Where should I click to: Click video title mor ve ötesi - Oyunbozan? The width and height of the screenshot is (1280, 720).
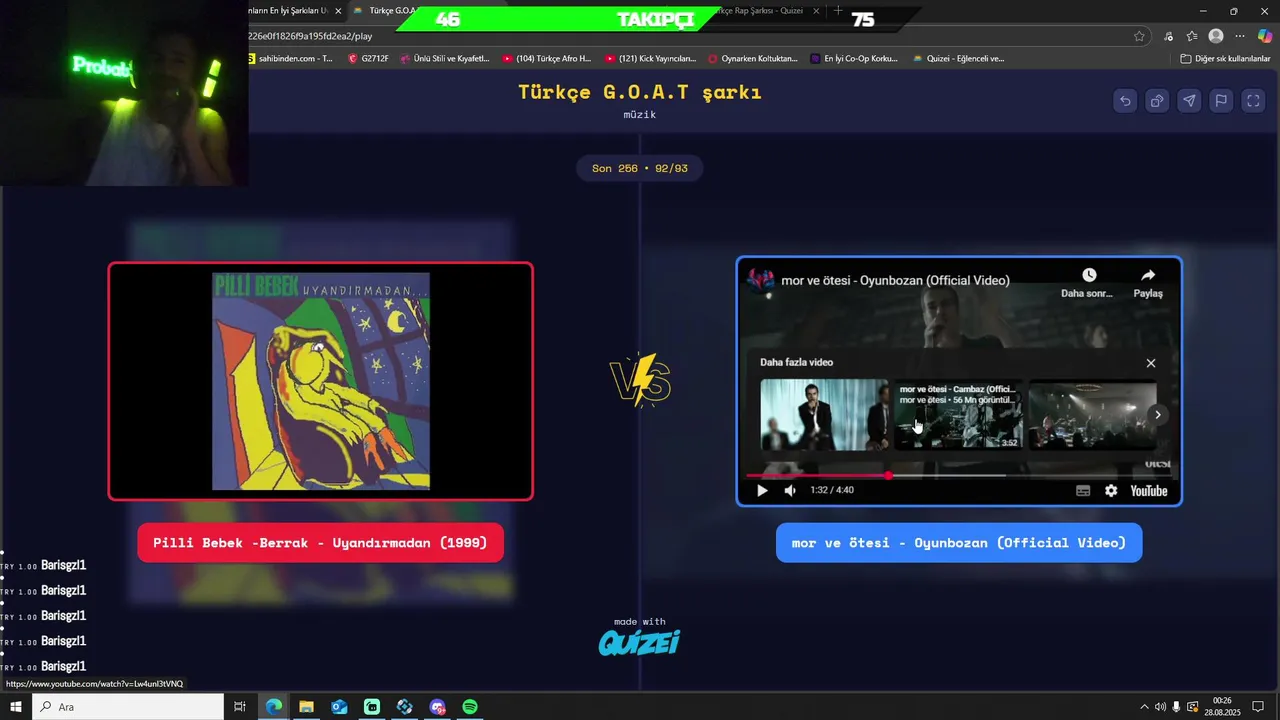pos(895,280)
